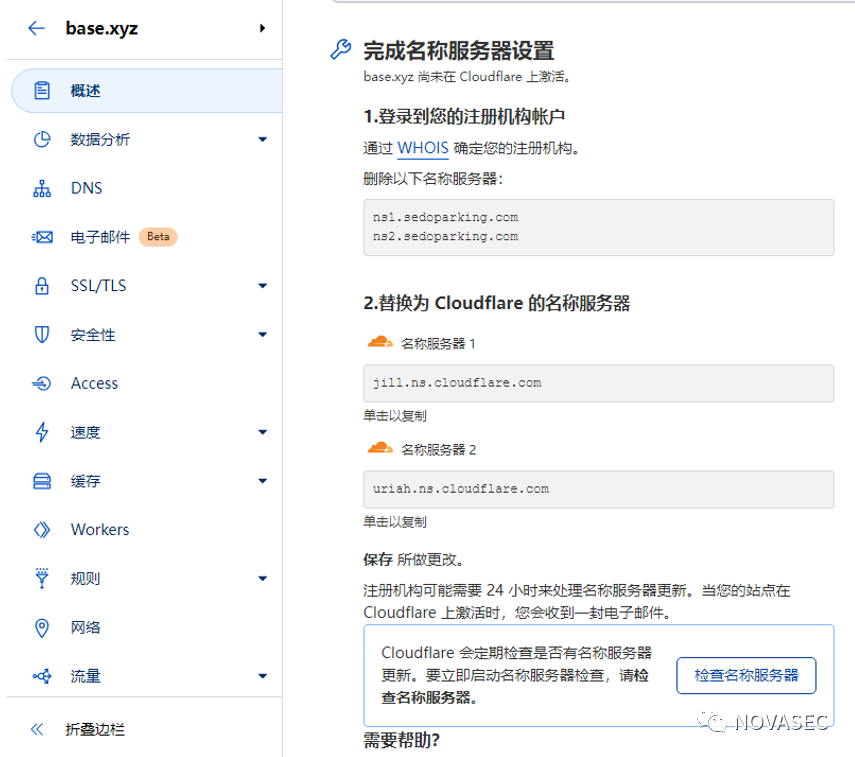Click the Workers diamond brackets icon
Image resolution: width=855 pixels, height=757 pixels.
(42, 530)
